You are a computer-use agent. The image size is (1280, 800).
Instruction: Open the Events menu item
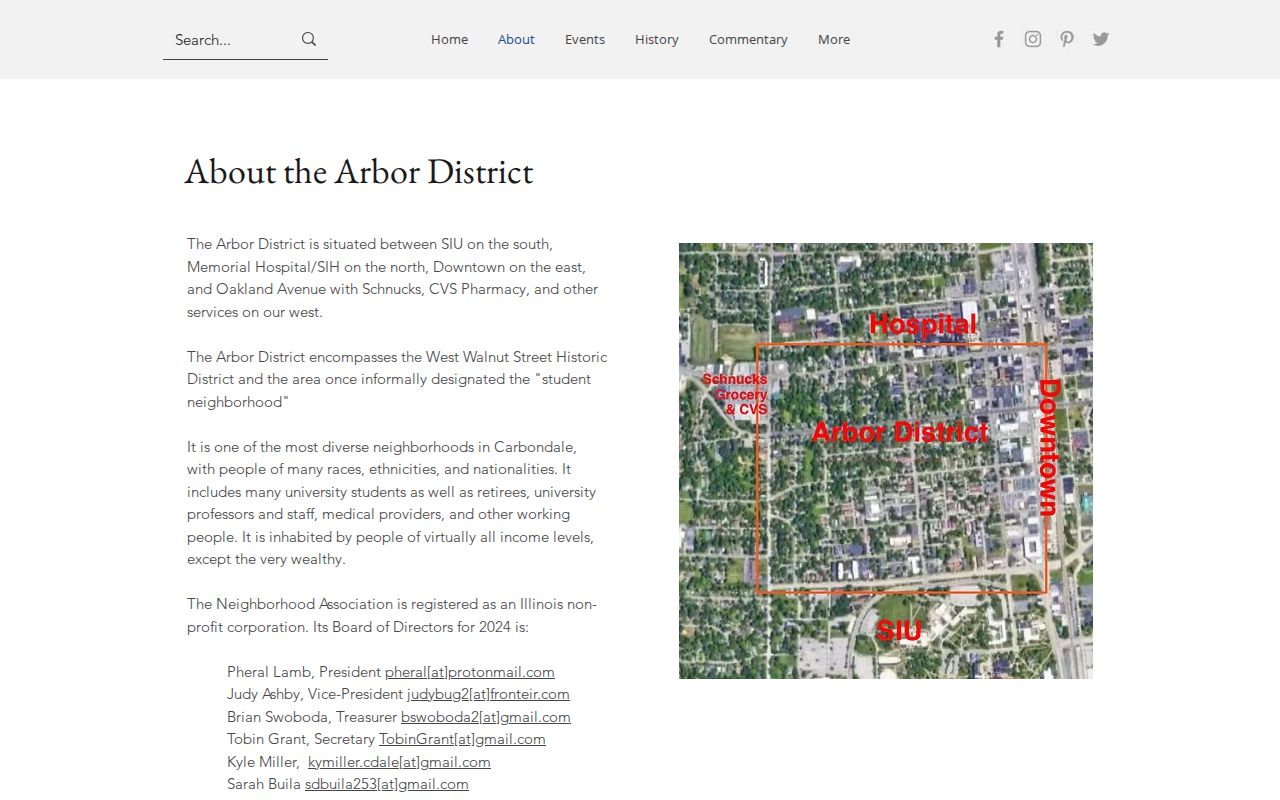tap(585, 39)
